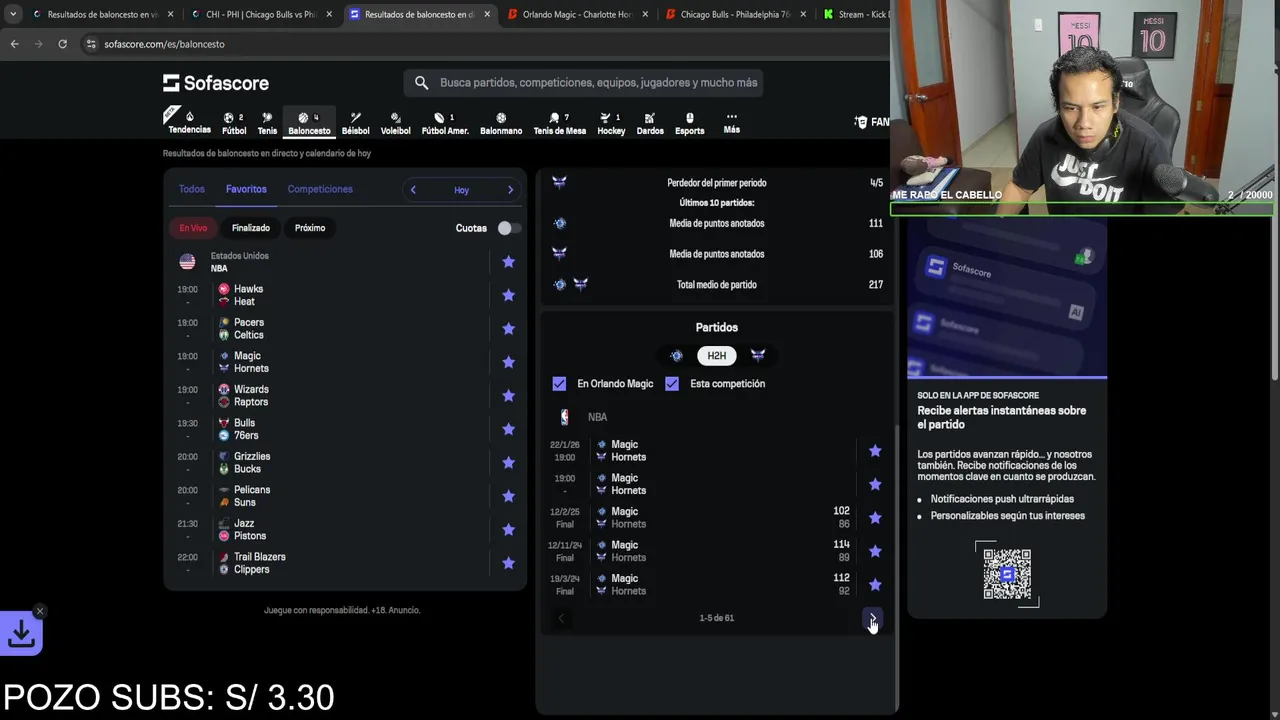Click the download icon overlay
1280x720 pixels.
21,634
